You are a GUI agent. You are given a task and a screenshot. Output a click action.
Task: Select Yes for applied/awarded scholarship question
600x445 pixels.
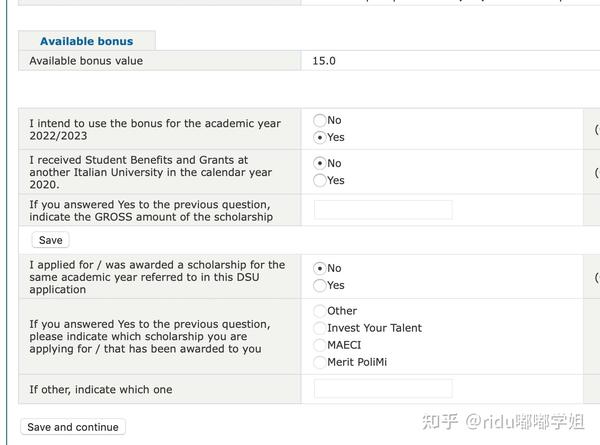[x=320, y=285]
